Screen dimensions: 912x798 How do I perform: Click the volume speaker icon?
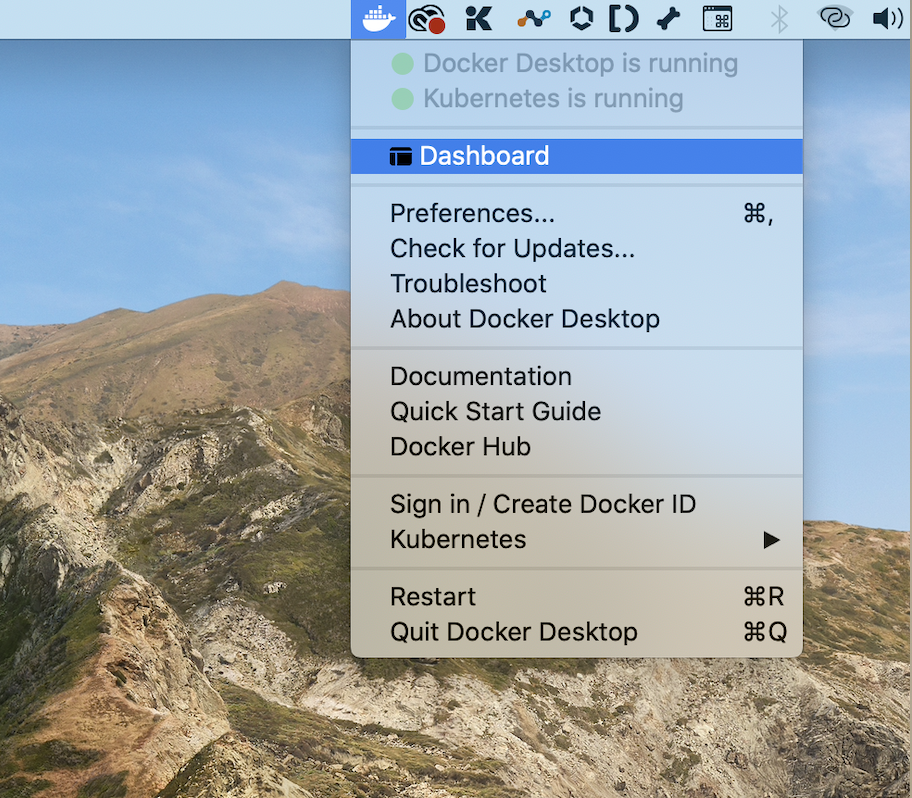[x=886, y=18]
